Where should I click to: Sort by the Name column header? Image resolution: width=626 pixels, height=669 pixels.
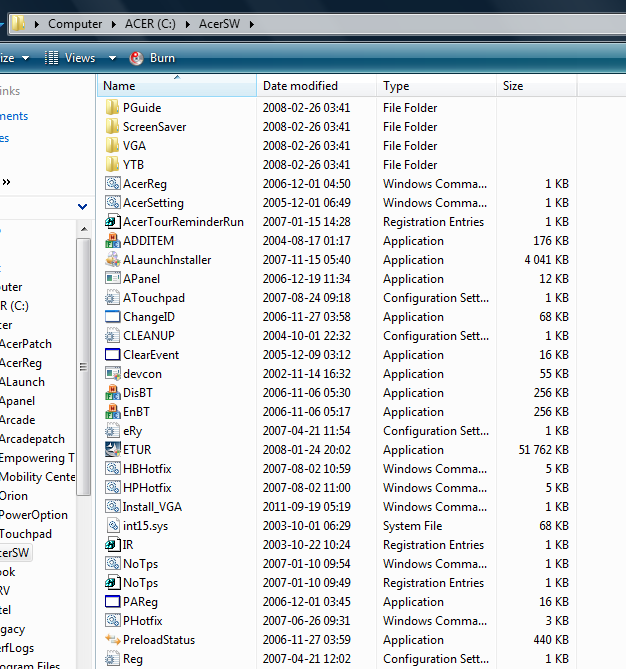[177, 86]
